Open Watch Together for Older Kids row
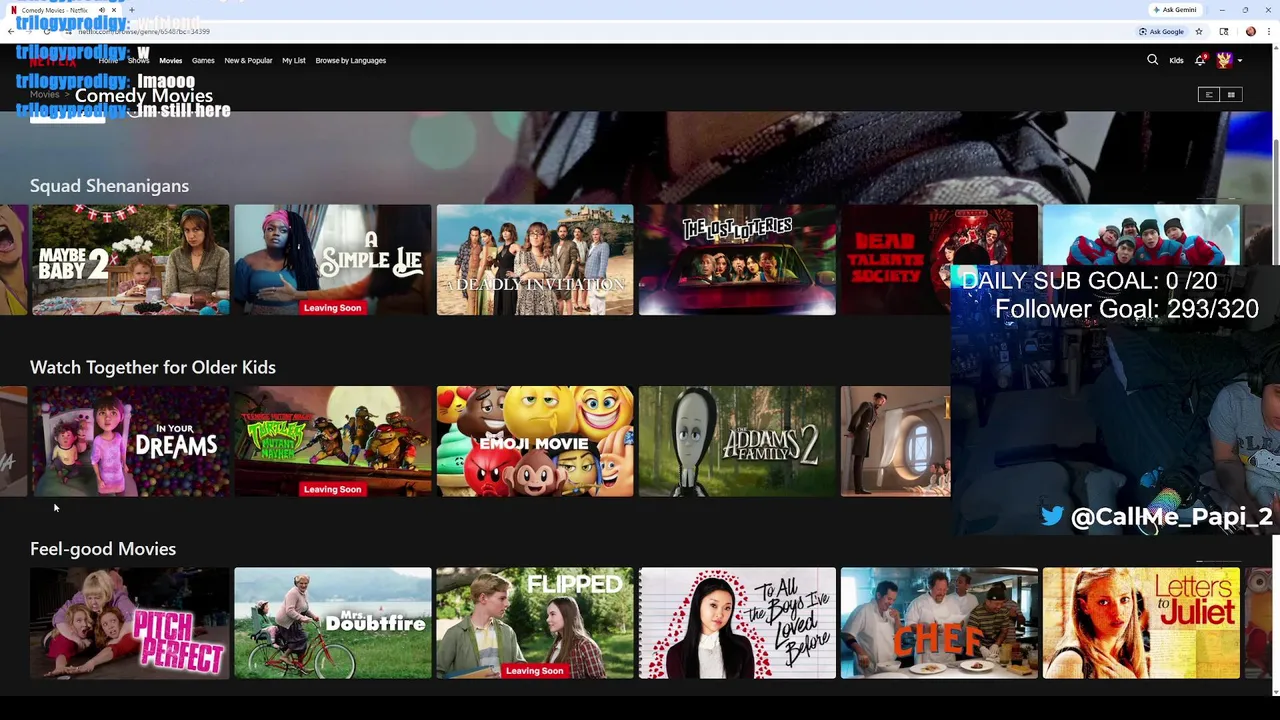1280x720 pixels. (x=153, y=367)
